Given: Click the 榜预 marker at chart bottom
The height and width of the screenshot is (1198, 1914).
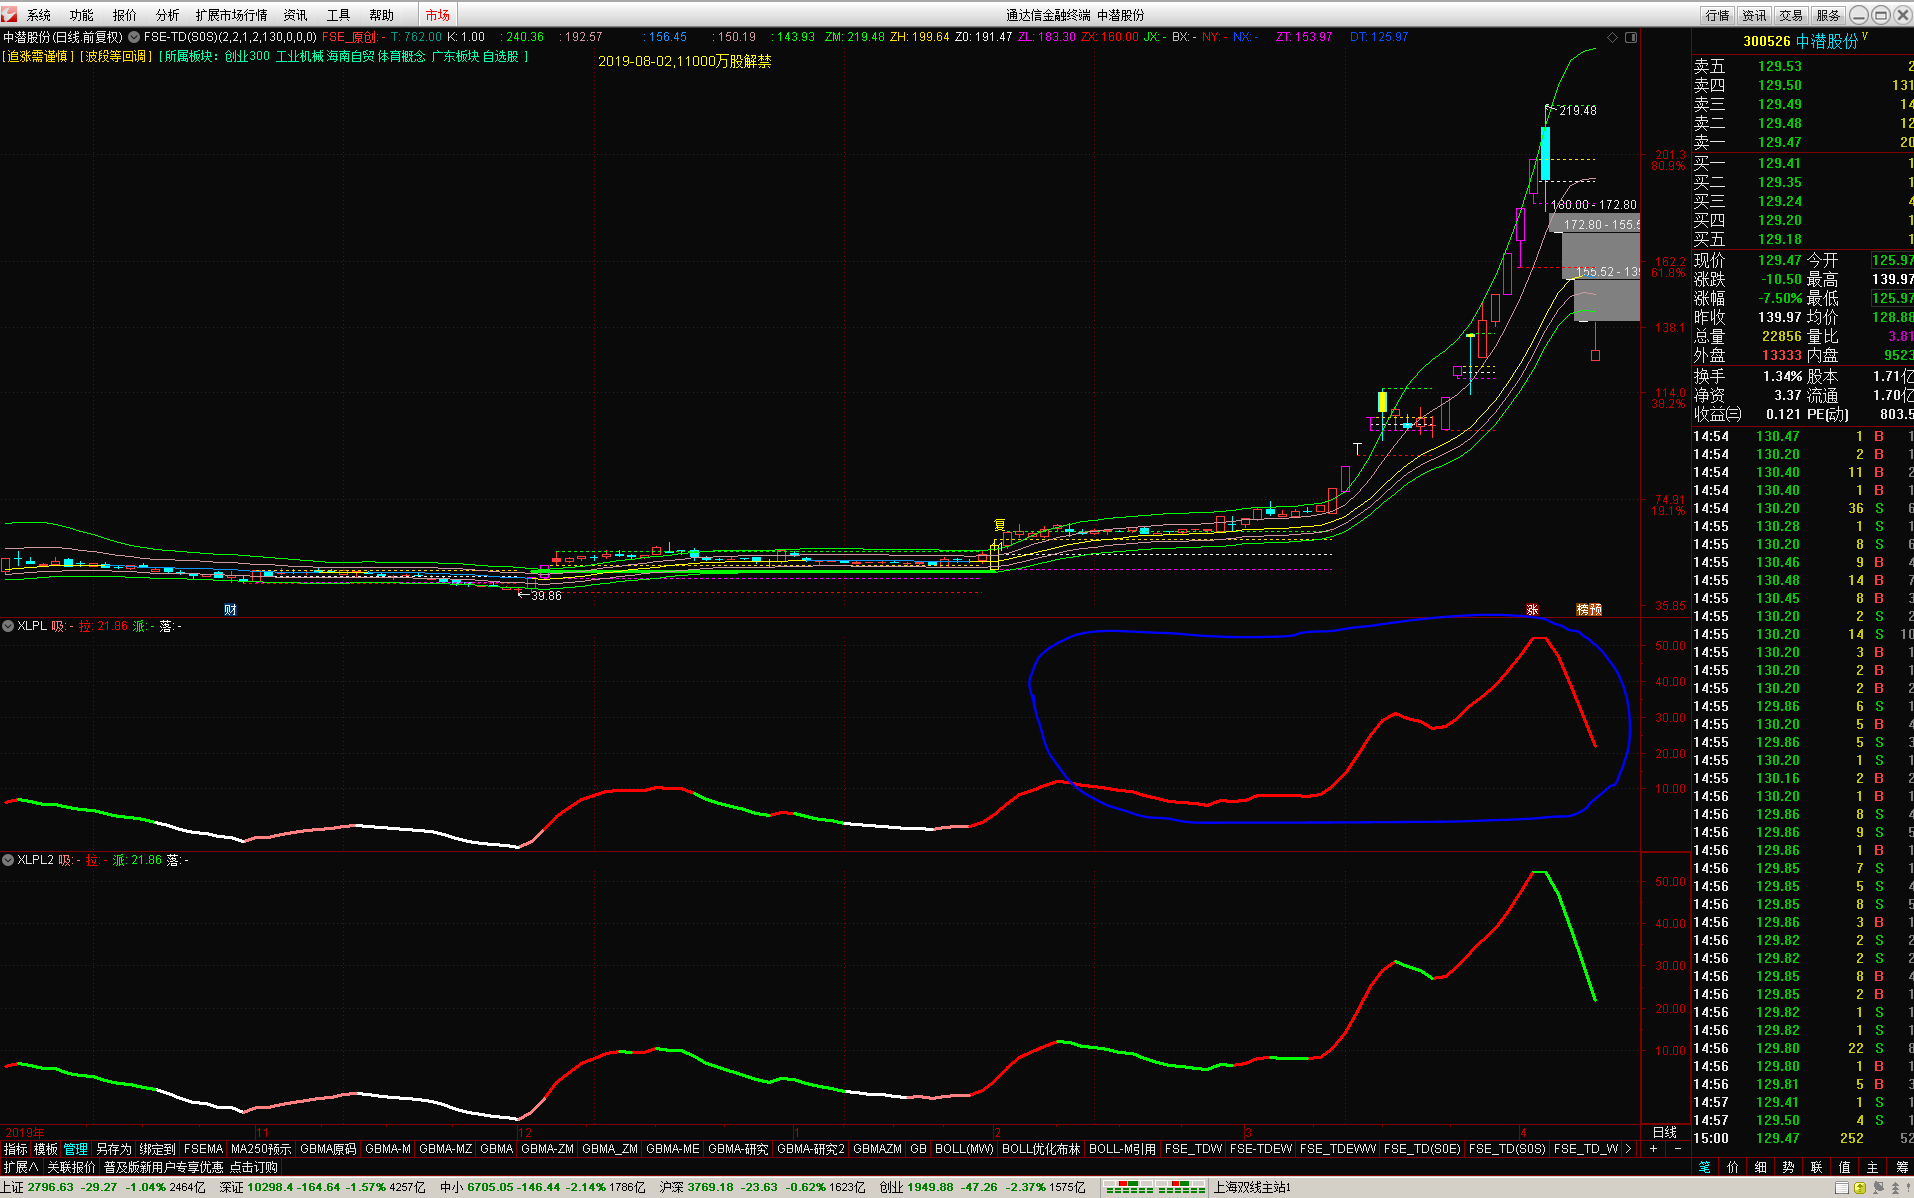Looking at the screenshot, I should click(1589, 609).
